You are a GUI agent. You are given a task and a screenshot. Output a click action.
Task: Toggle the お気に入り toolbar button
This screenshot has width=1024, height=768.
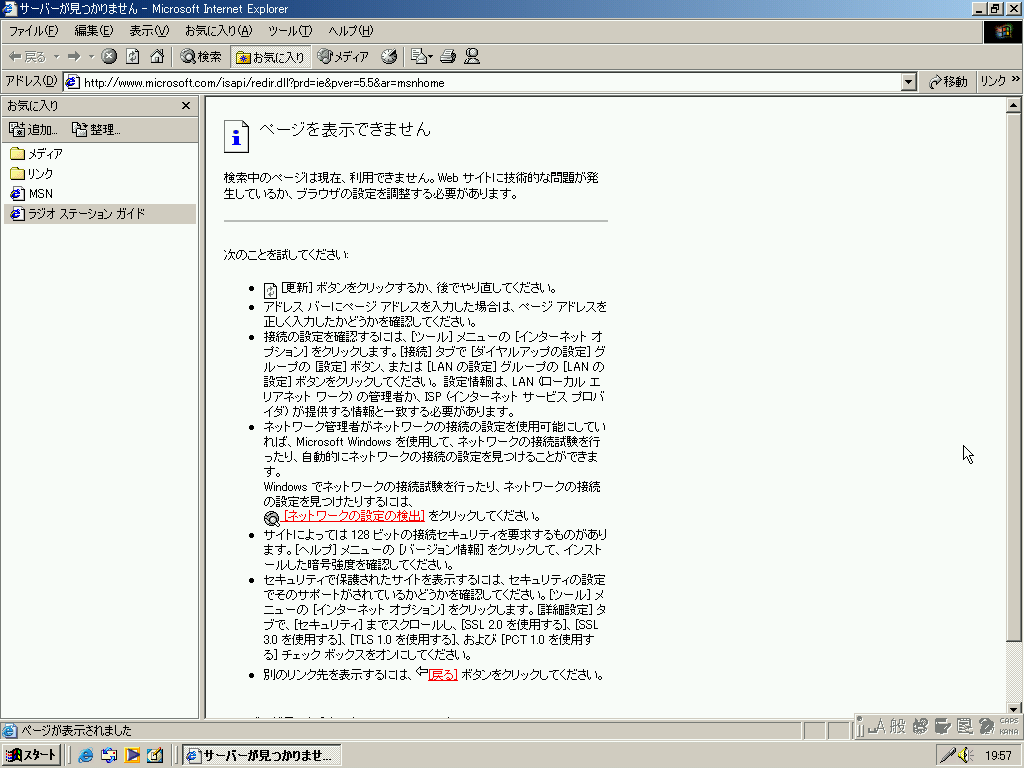(270, 57)
